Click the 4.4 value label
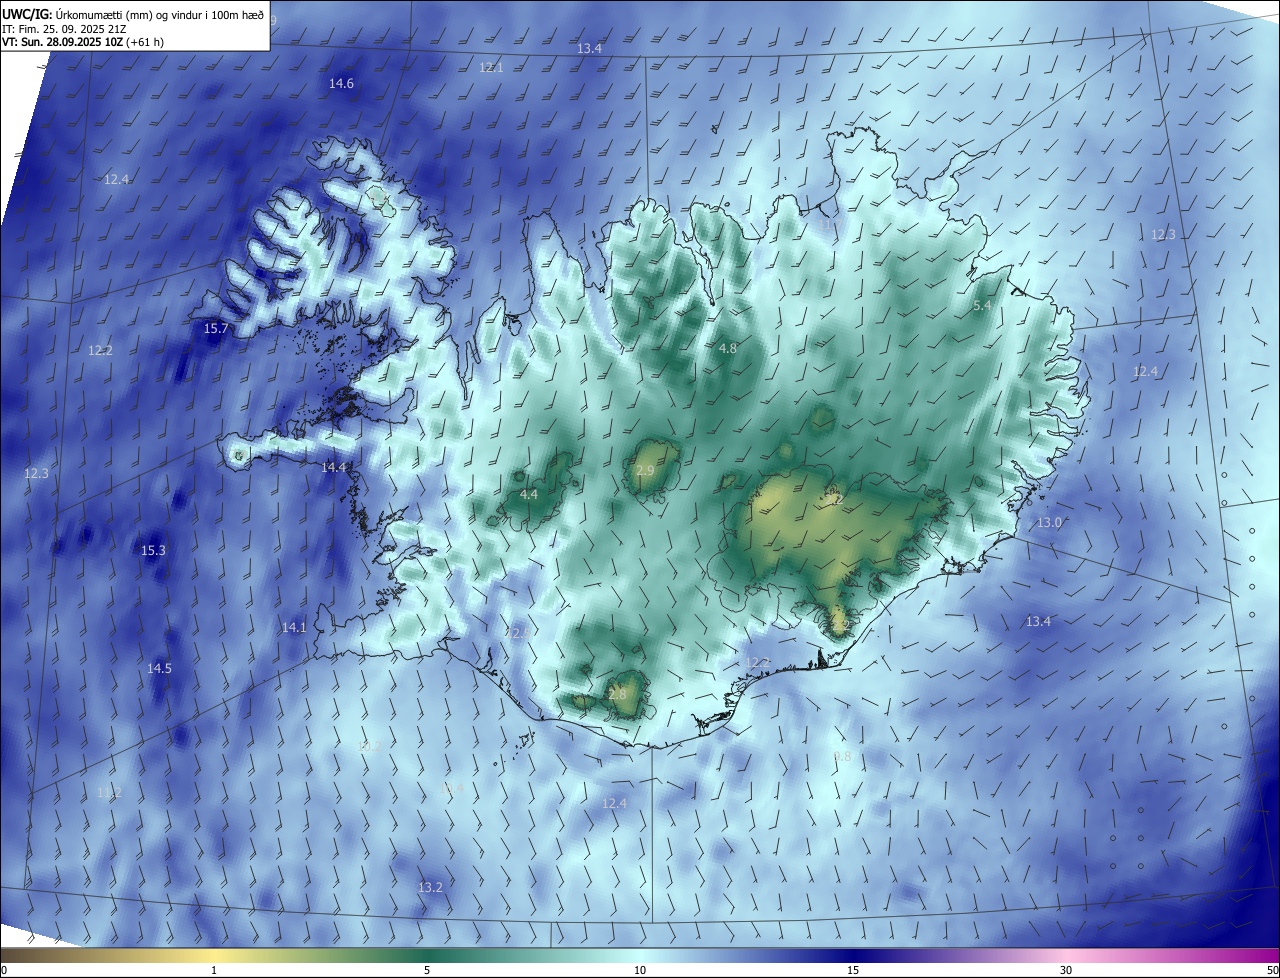 tap(529, 495)
